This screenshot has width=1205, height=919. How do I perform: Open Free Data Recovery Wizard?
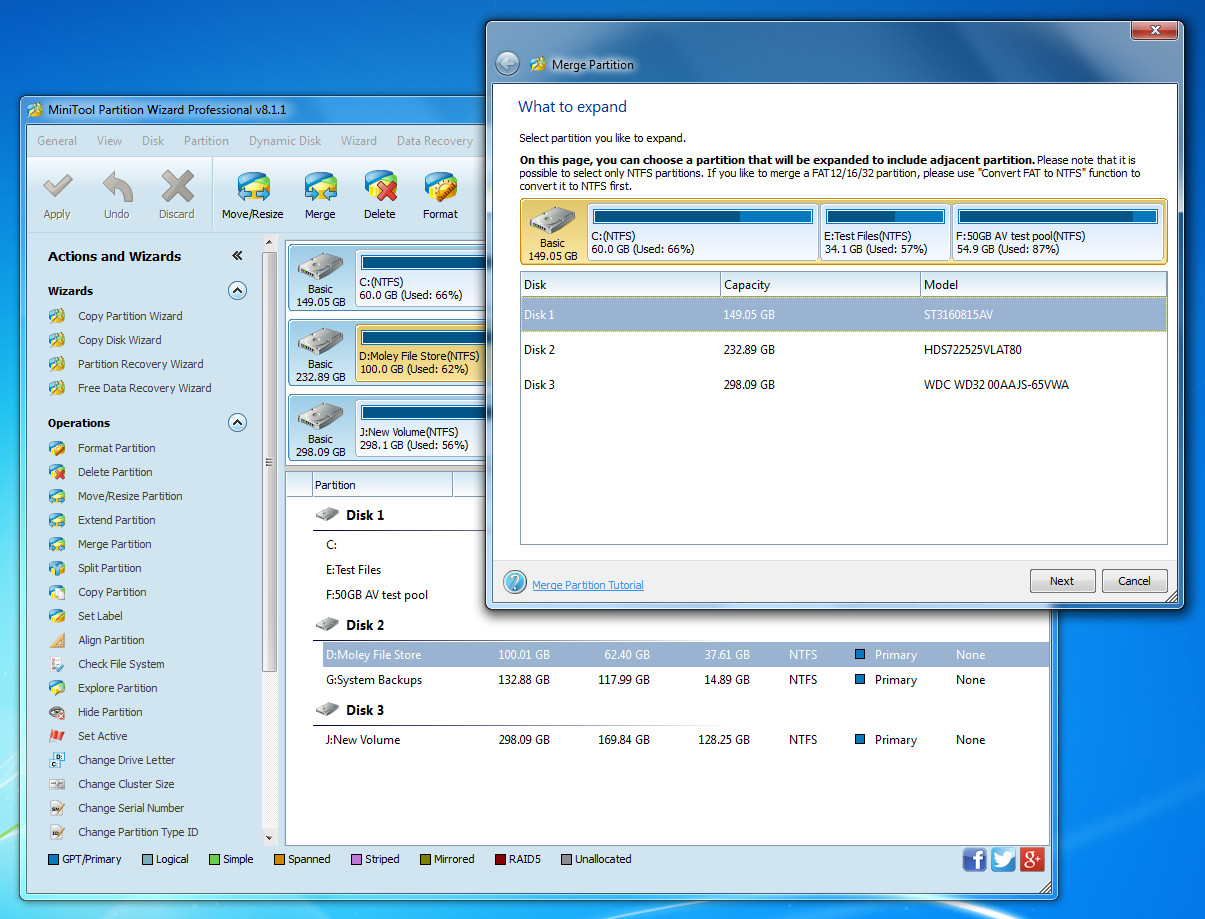(144, 388)
